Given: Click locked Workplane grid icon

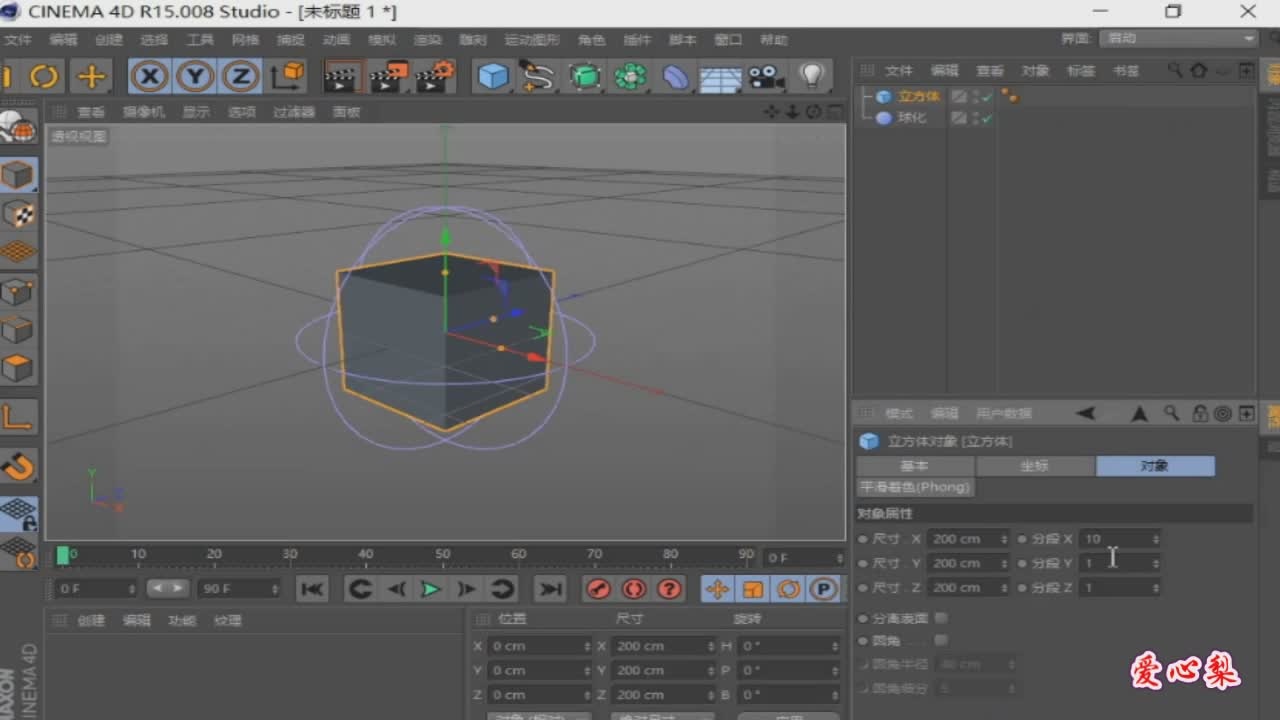Looking at the screenshot, I should [x=18, y=514].
